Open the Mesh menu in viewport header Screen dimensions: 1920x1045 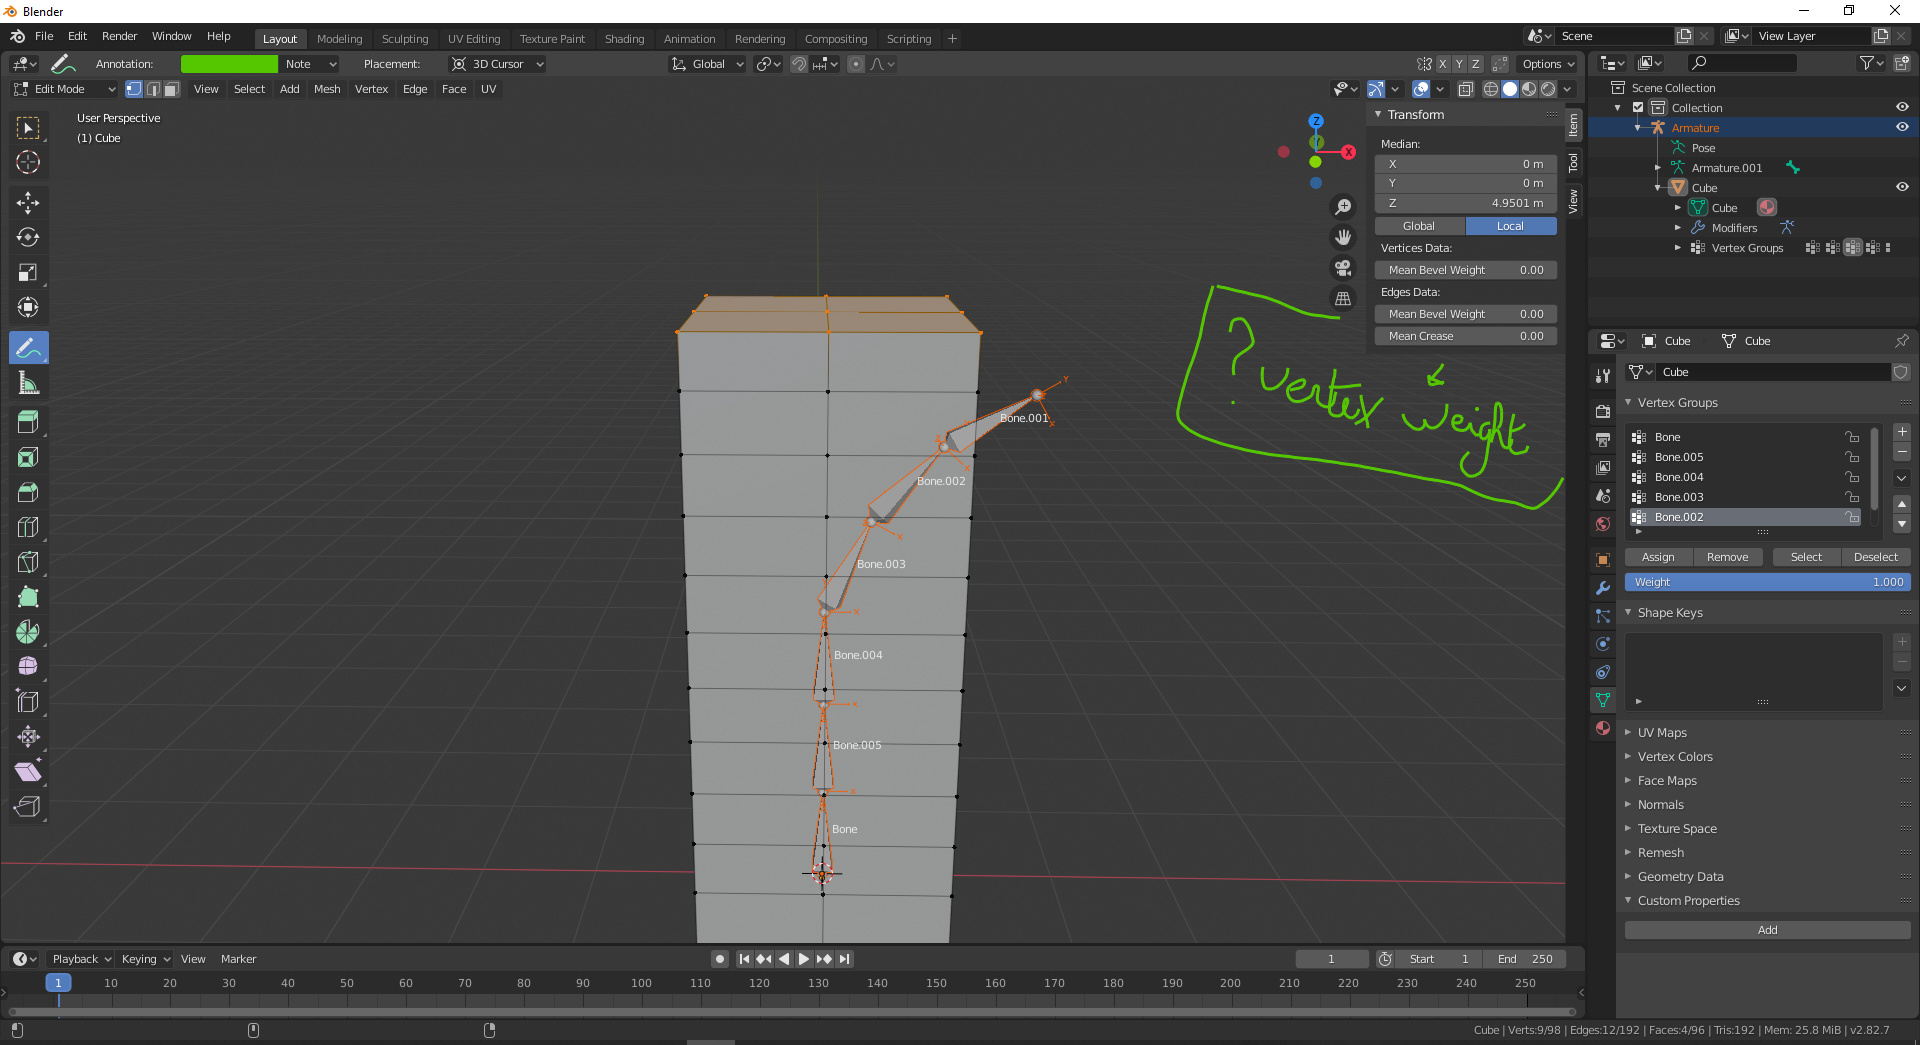coord(327,89)
